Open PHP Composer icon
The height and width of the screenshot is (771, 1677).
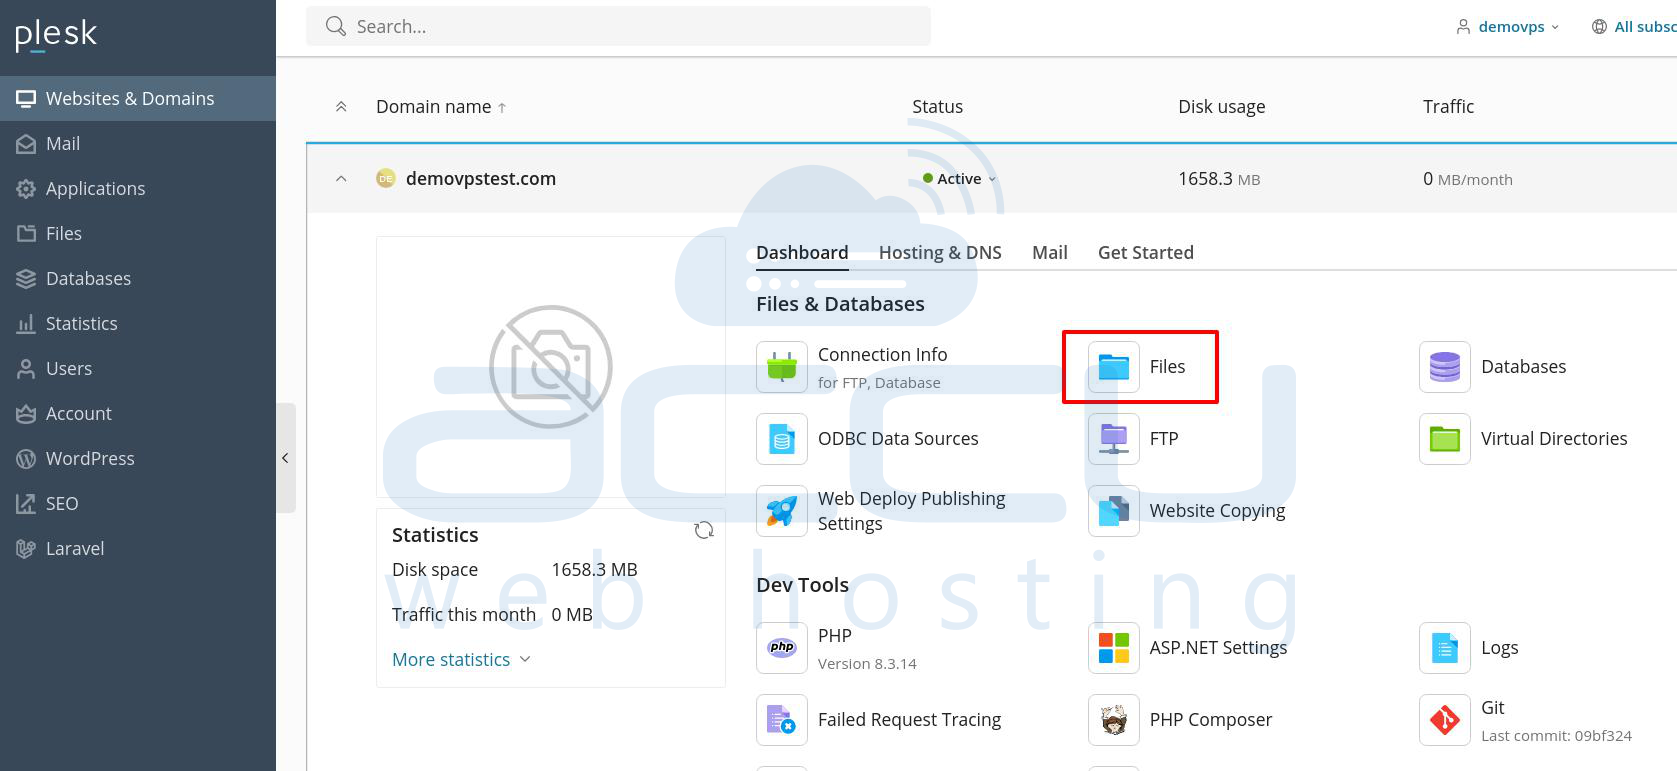click(1114, 720)
